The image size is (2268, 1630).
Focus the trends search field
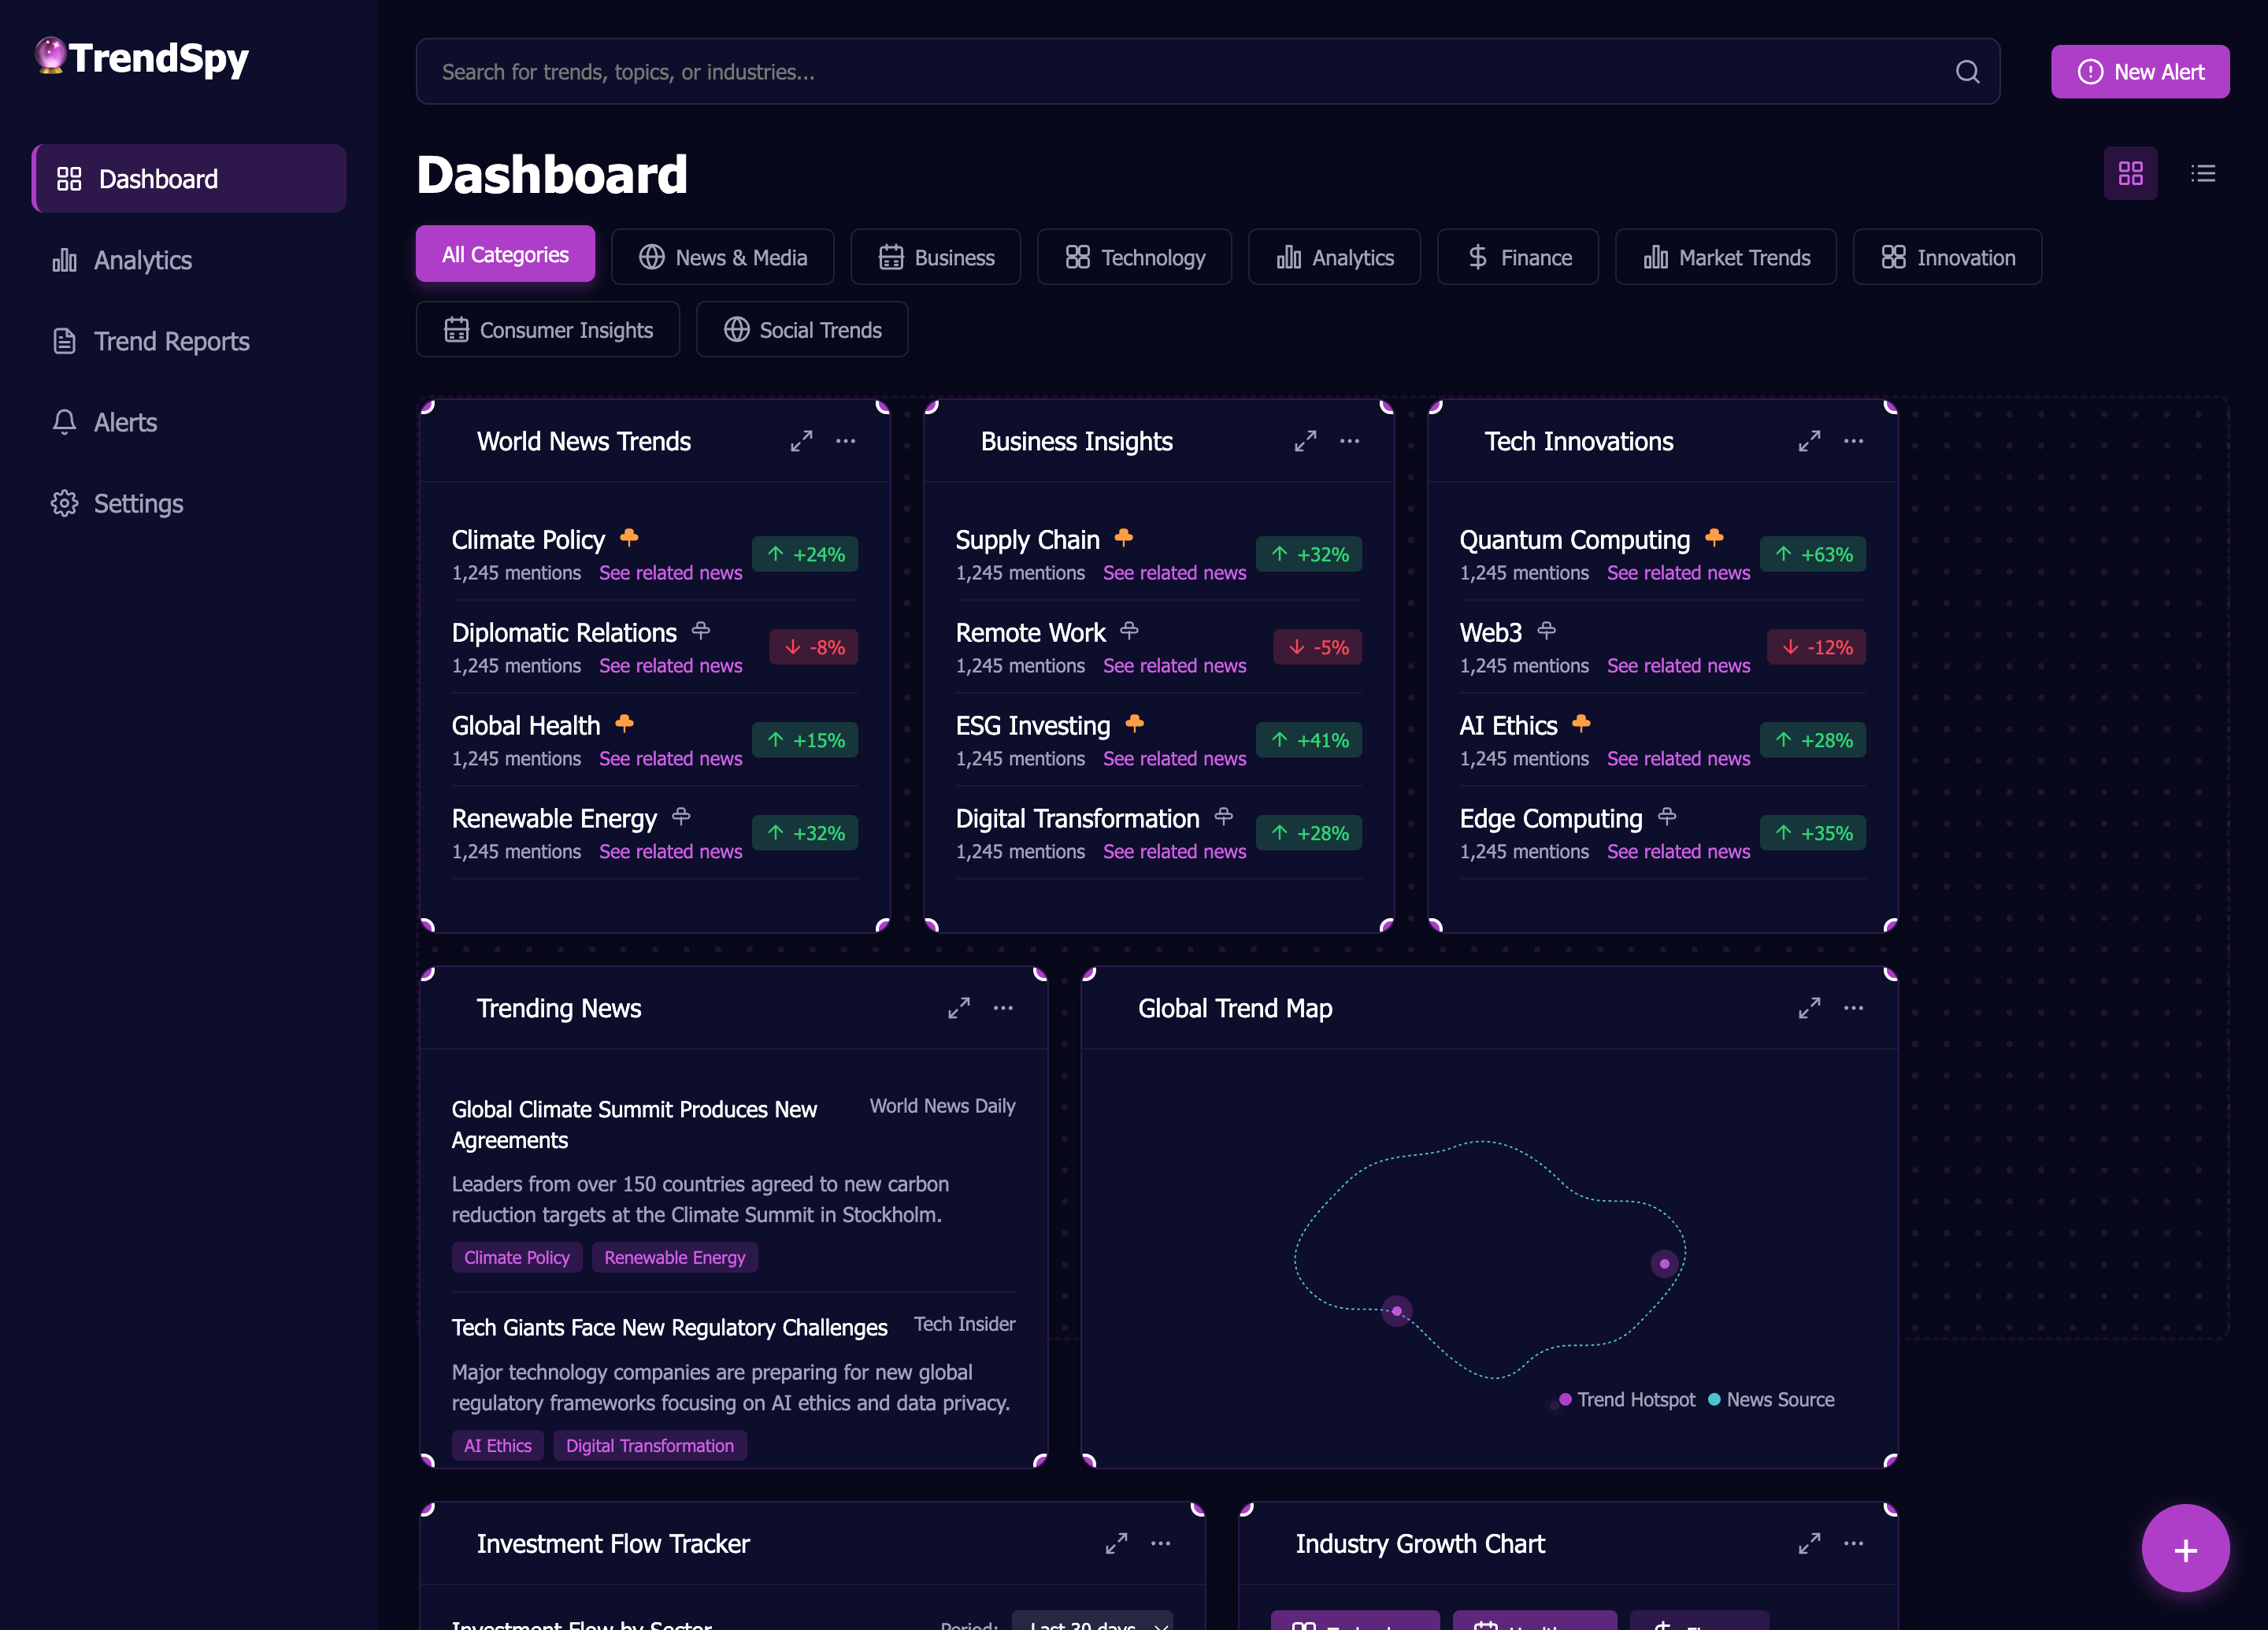(x=1208, y=72)
